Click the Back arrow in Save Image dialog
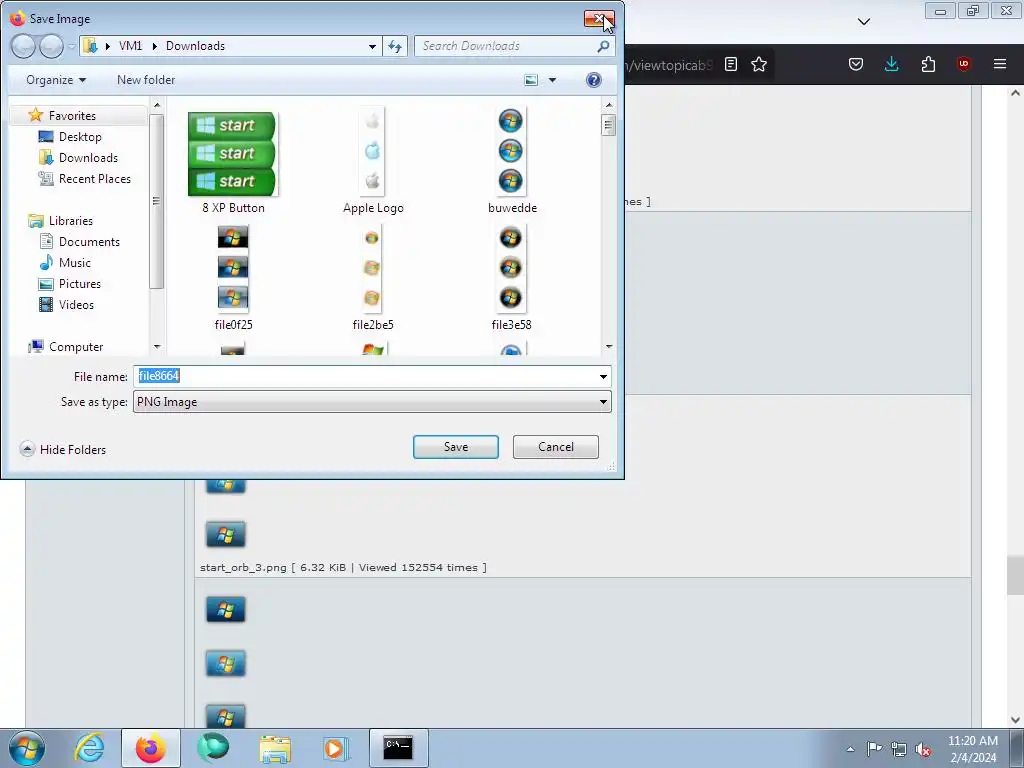The width and height of the screenshot is (1024, 768). tap(23, 46)
